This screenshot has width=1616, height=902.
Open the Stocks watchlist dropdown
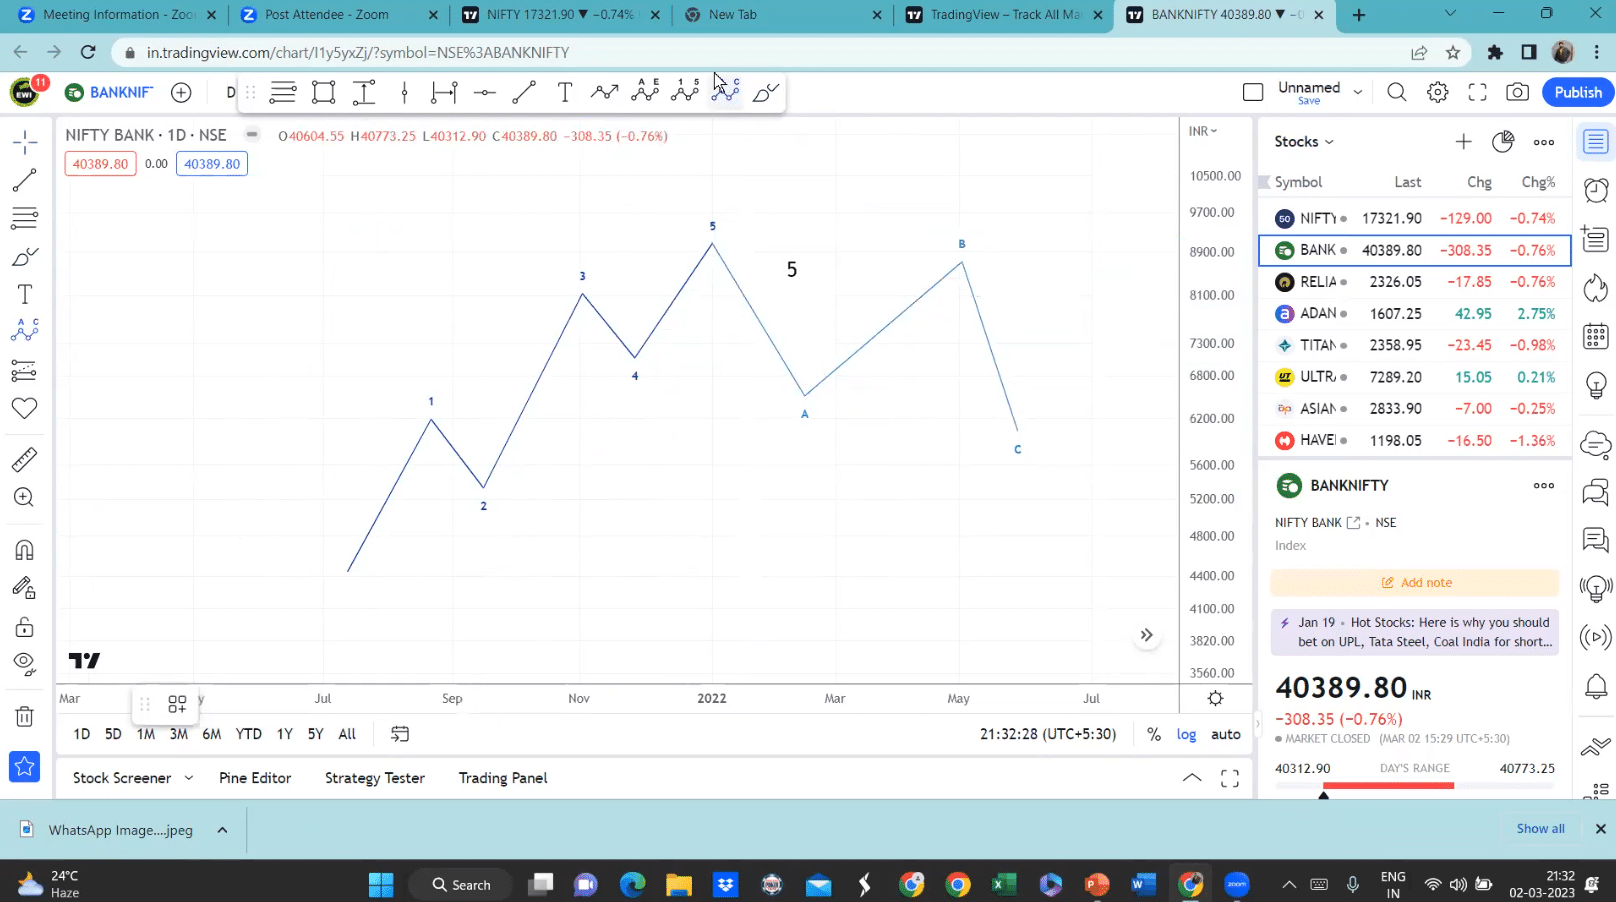[1302, 141]
